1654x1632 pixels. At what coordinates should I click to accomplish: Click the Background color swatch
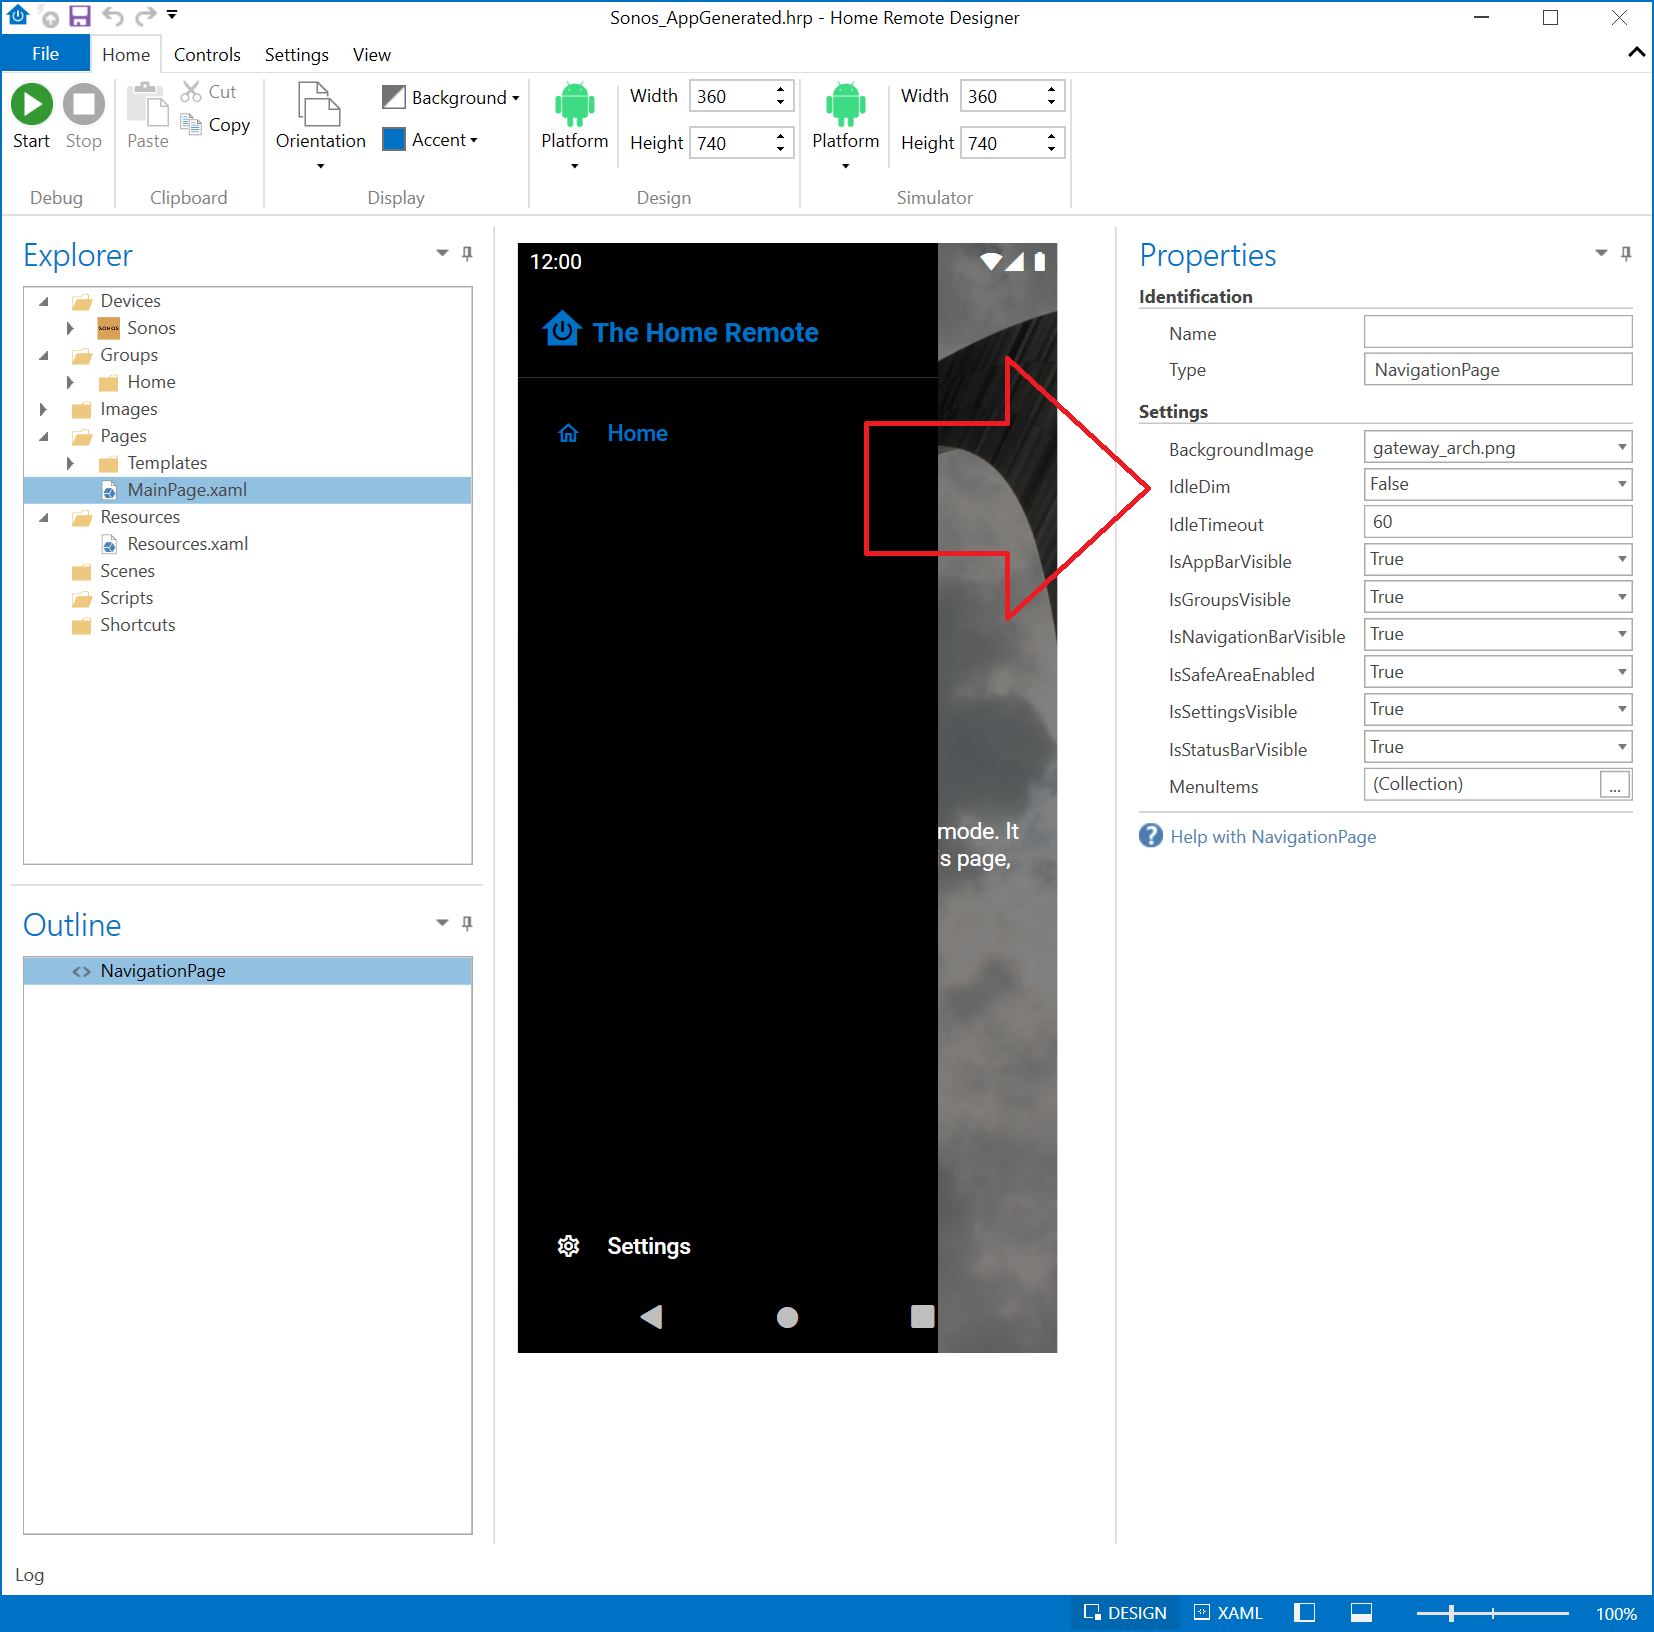point(394,96)
